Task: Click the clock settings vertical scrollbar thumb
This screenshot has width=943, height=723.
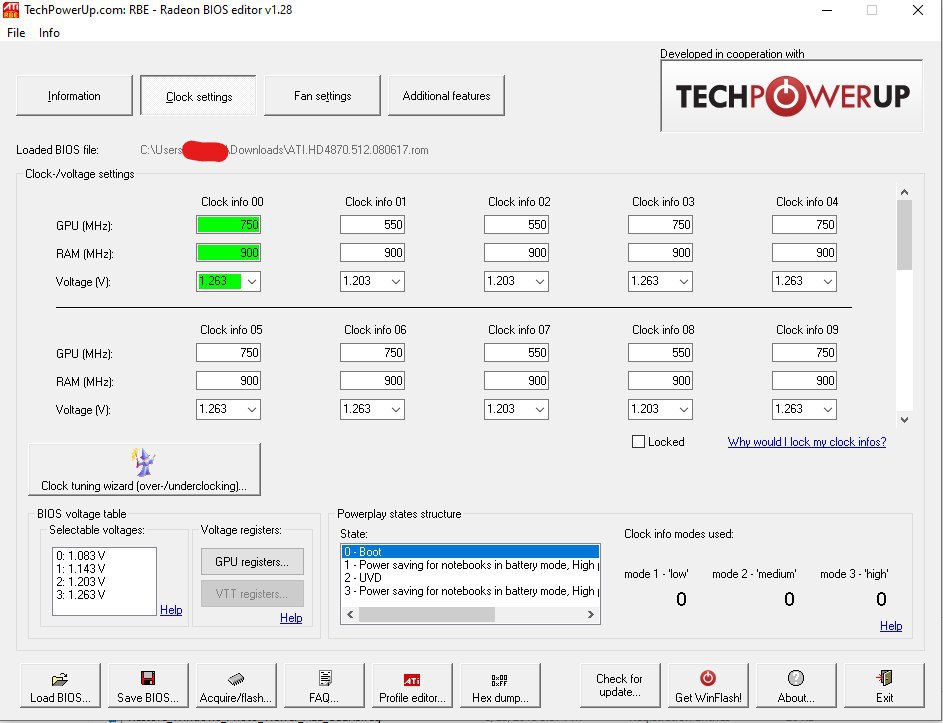Action: (x=904, y=235)
